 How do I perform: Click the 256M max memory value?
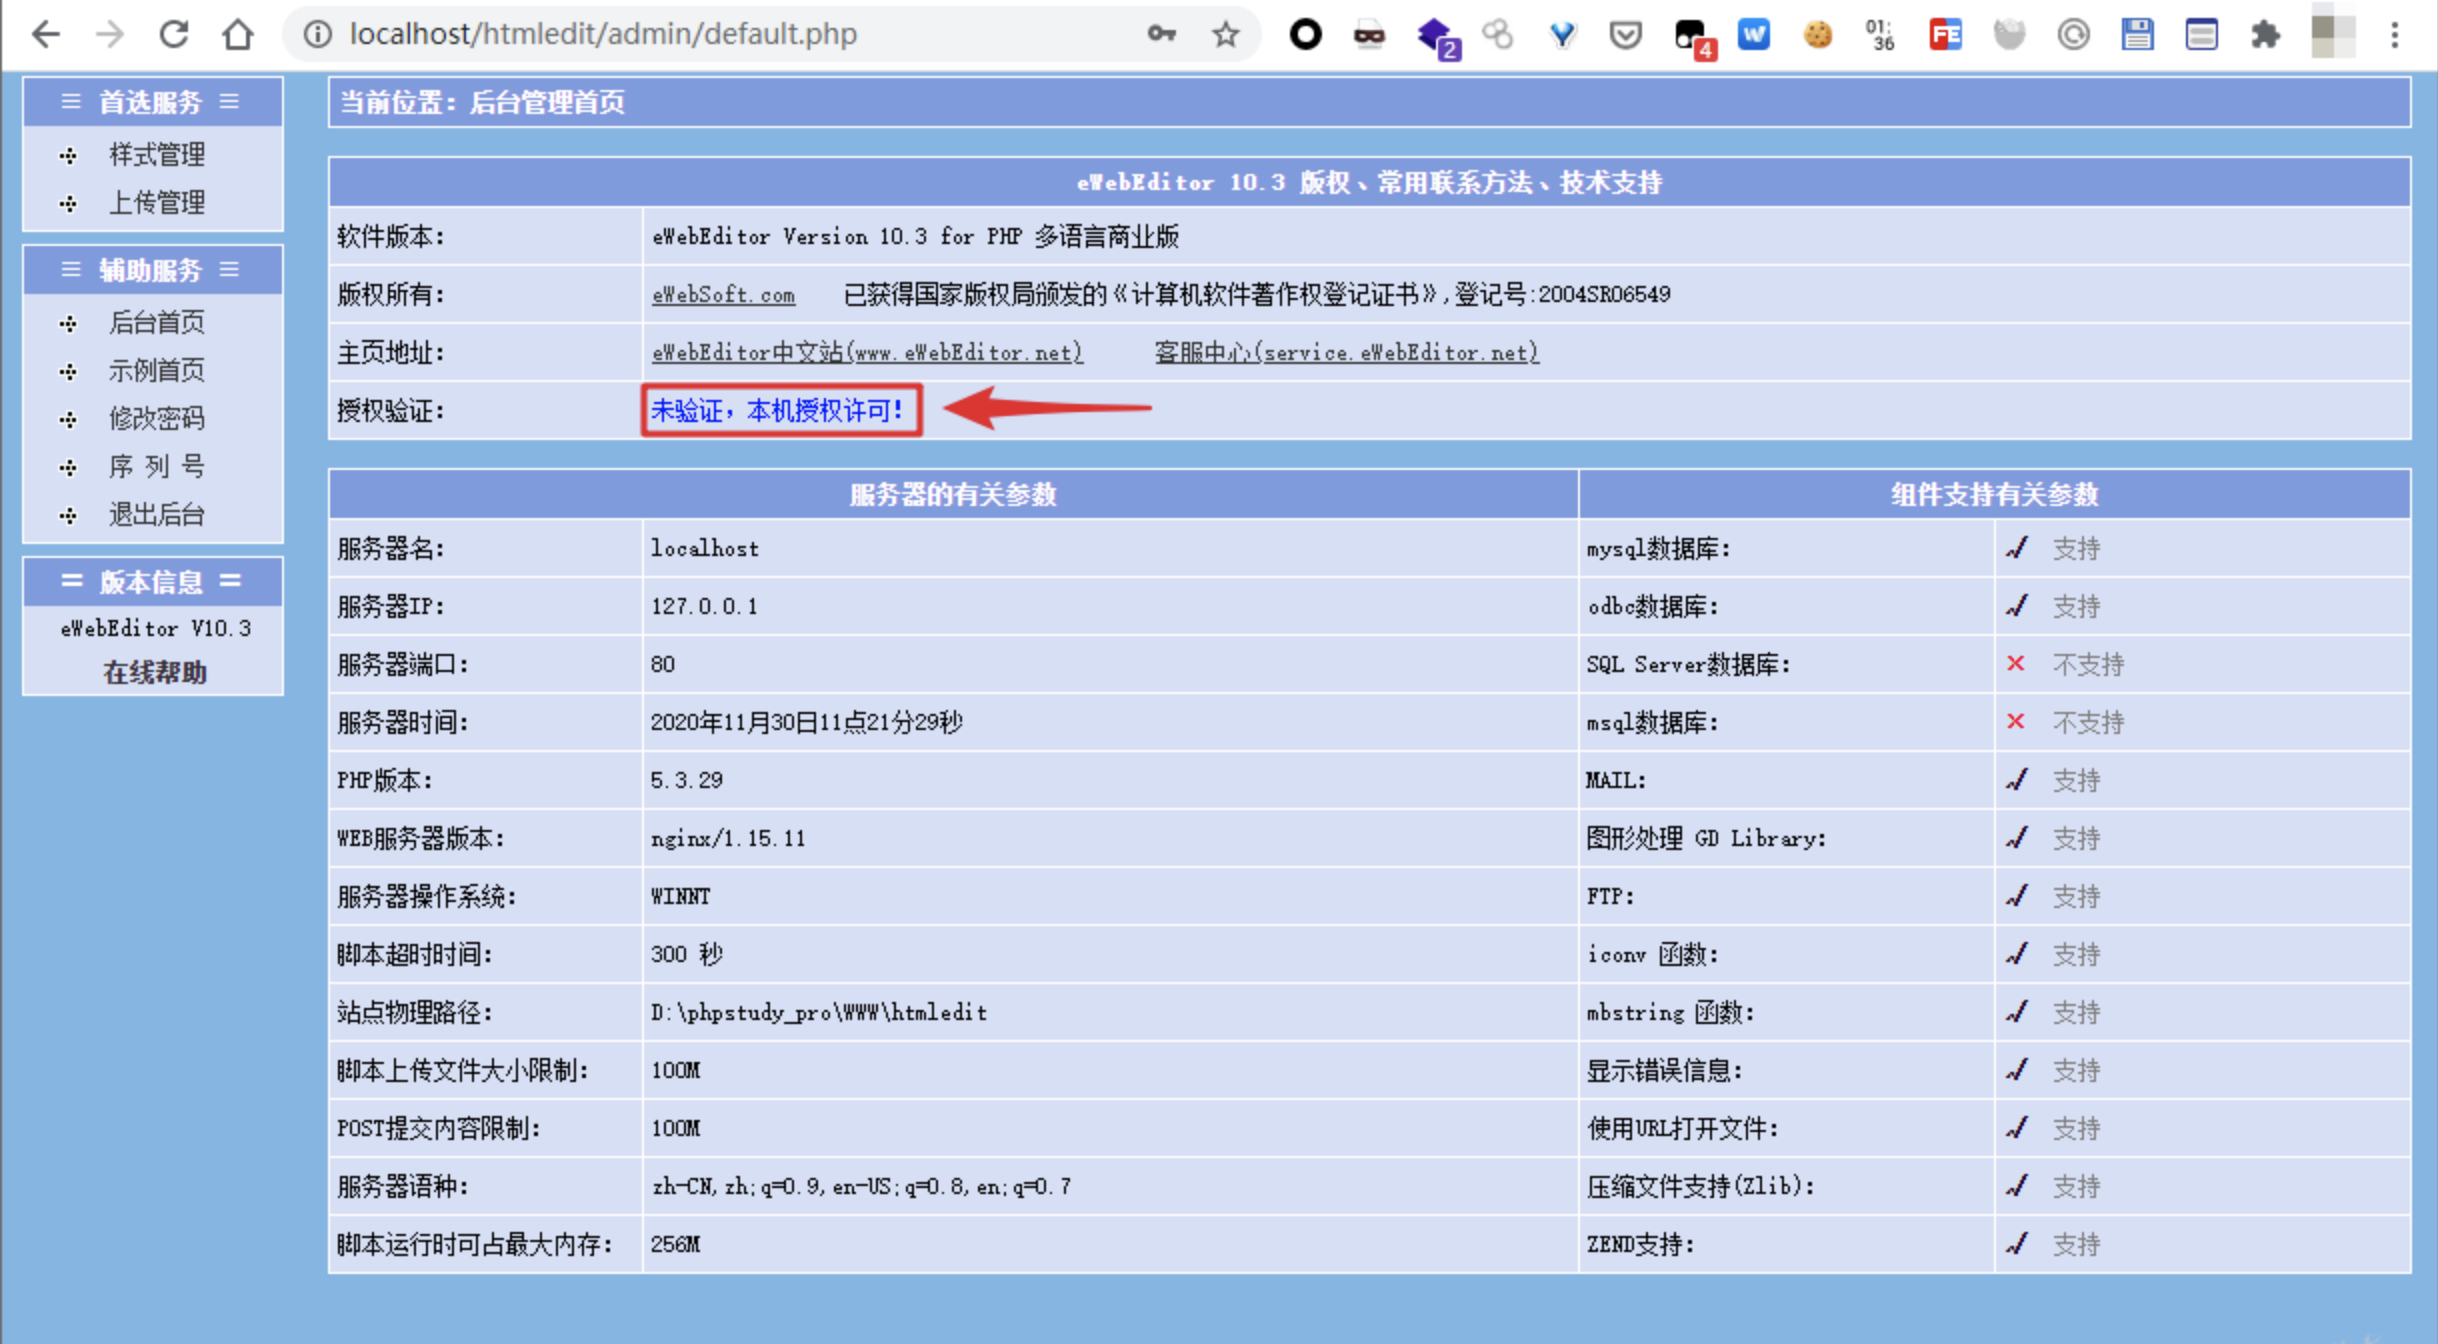coord(675,1244)
